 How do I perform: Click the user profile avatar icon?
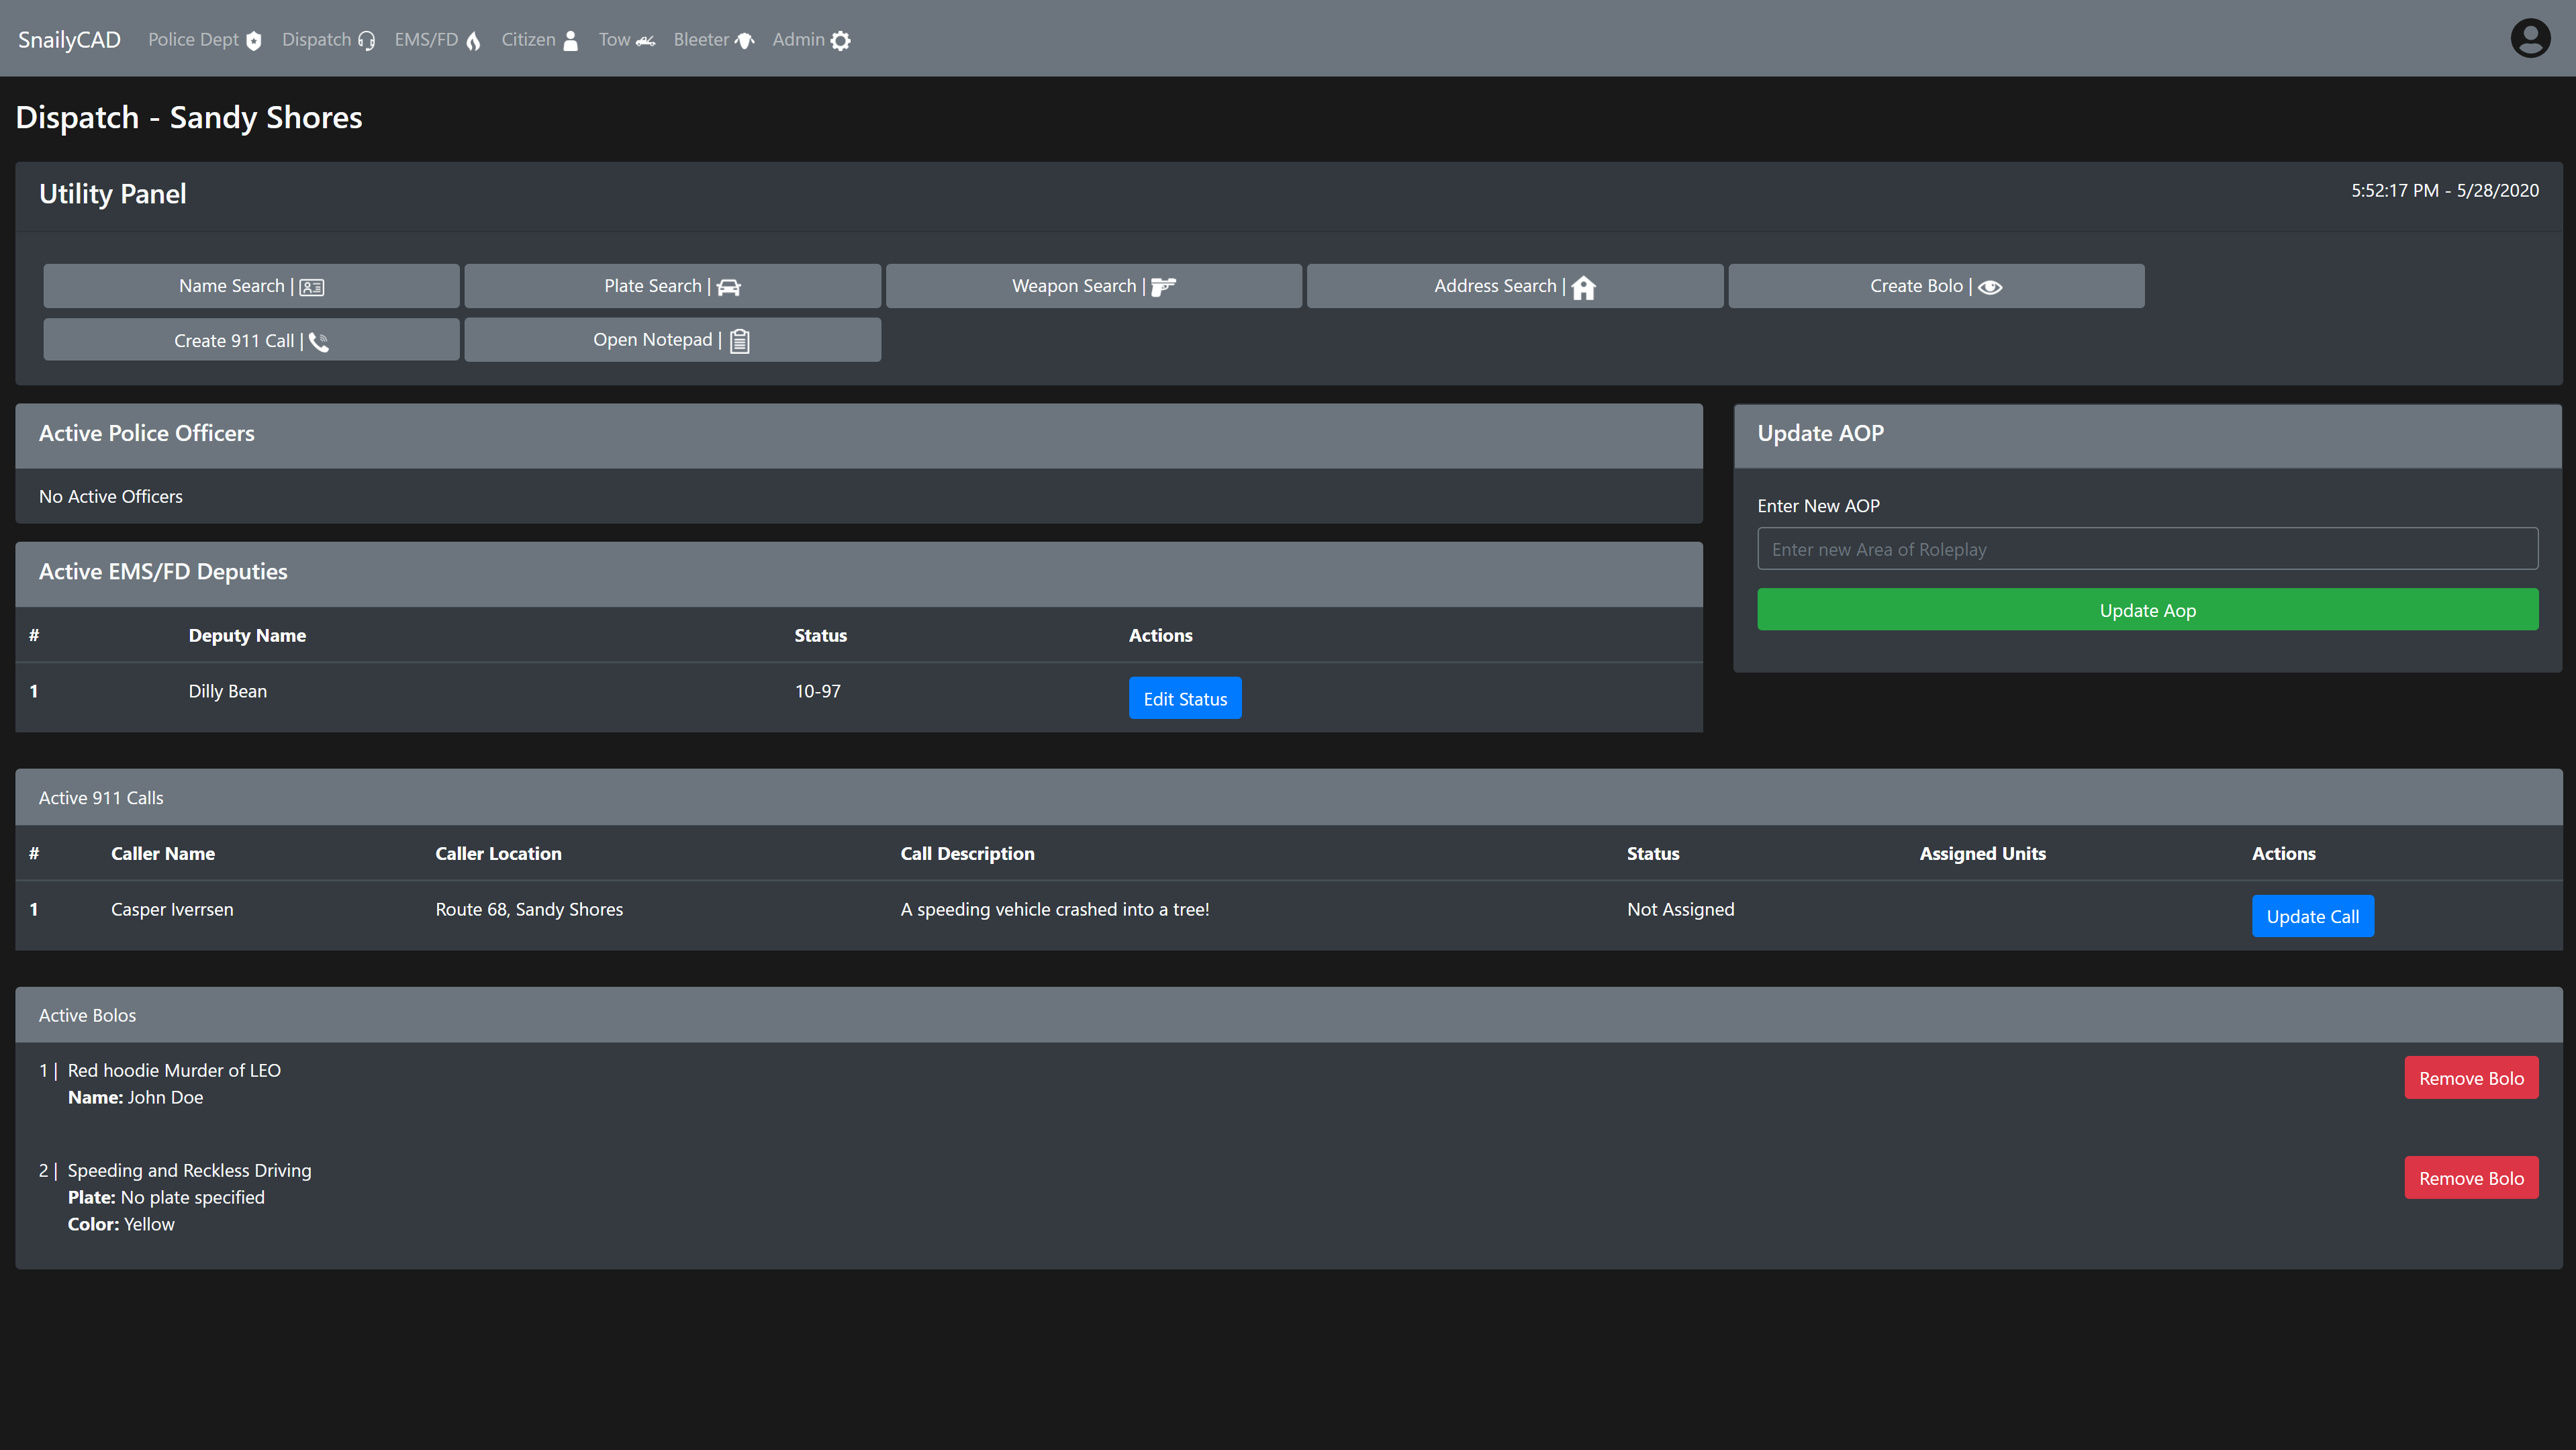click(2530, 39)
